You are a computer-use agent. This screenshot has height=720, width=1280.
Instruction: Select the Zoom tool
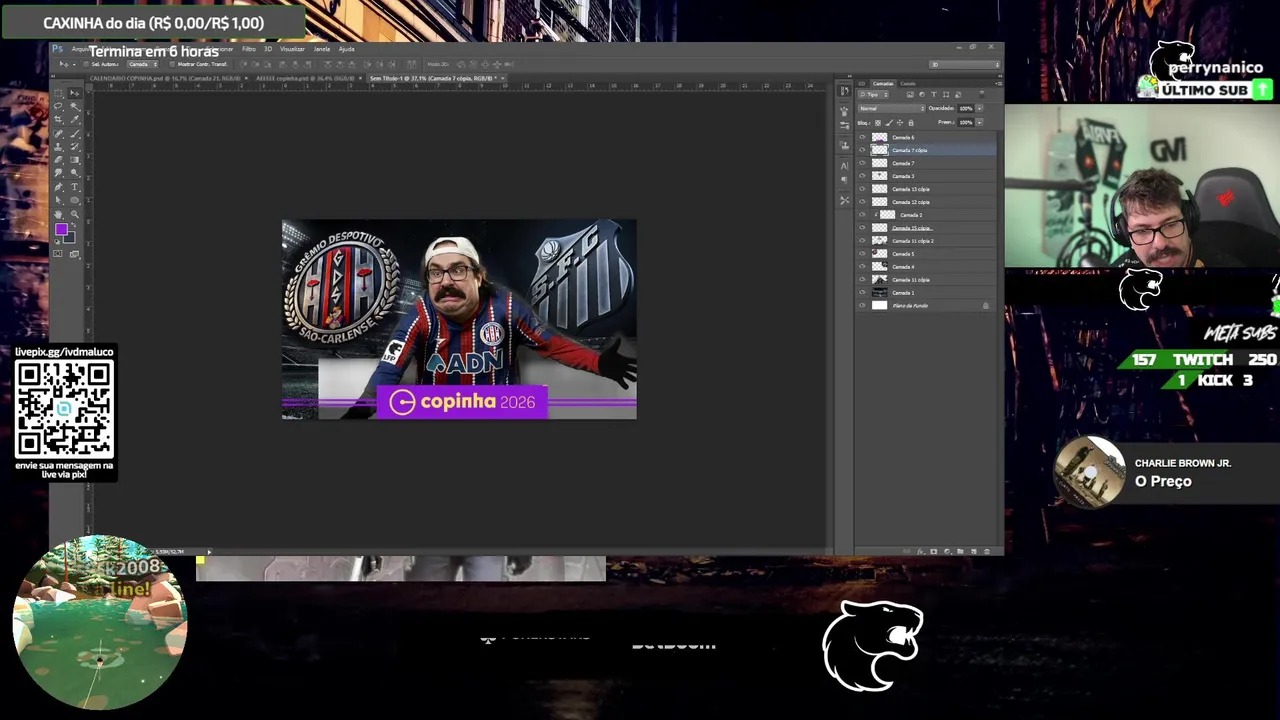pos(74,214)
